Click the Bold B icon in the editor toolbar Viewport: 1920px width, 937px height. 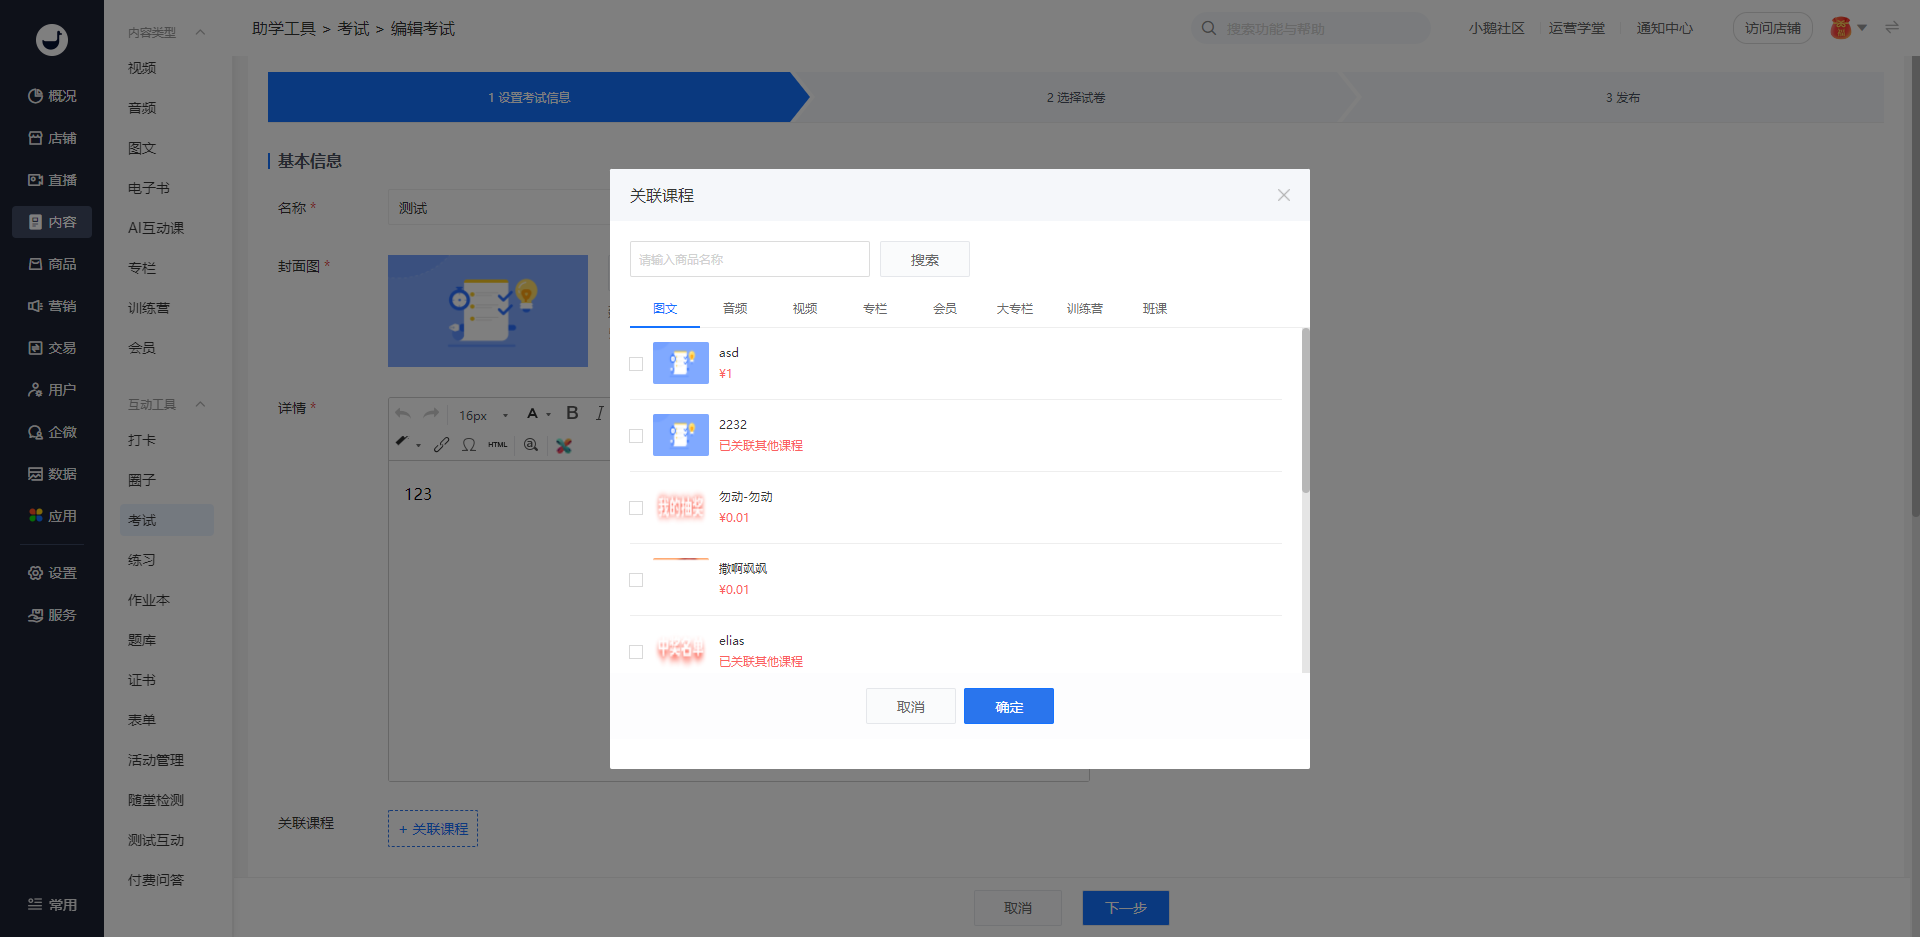tap(572, 413)
